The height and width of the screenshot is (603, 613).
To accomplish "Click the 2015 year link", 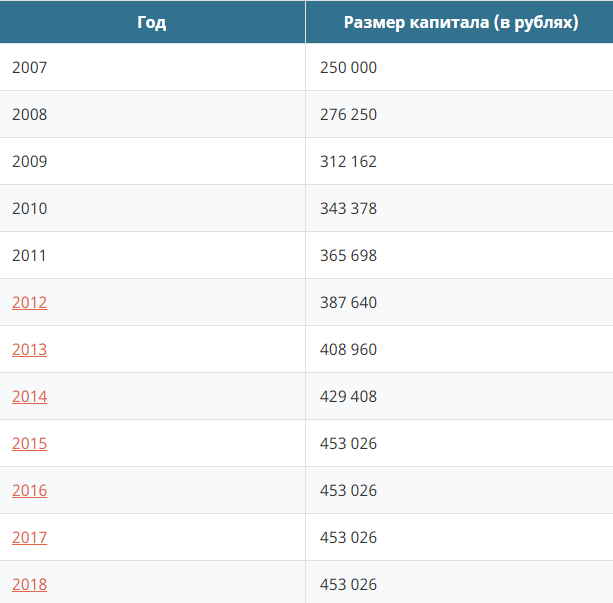I will pyautogui.click(x=29, y=443).
